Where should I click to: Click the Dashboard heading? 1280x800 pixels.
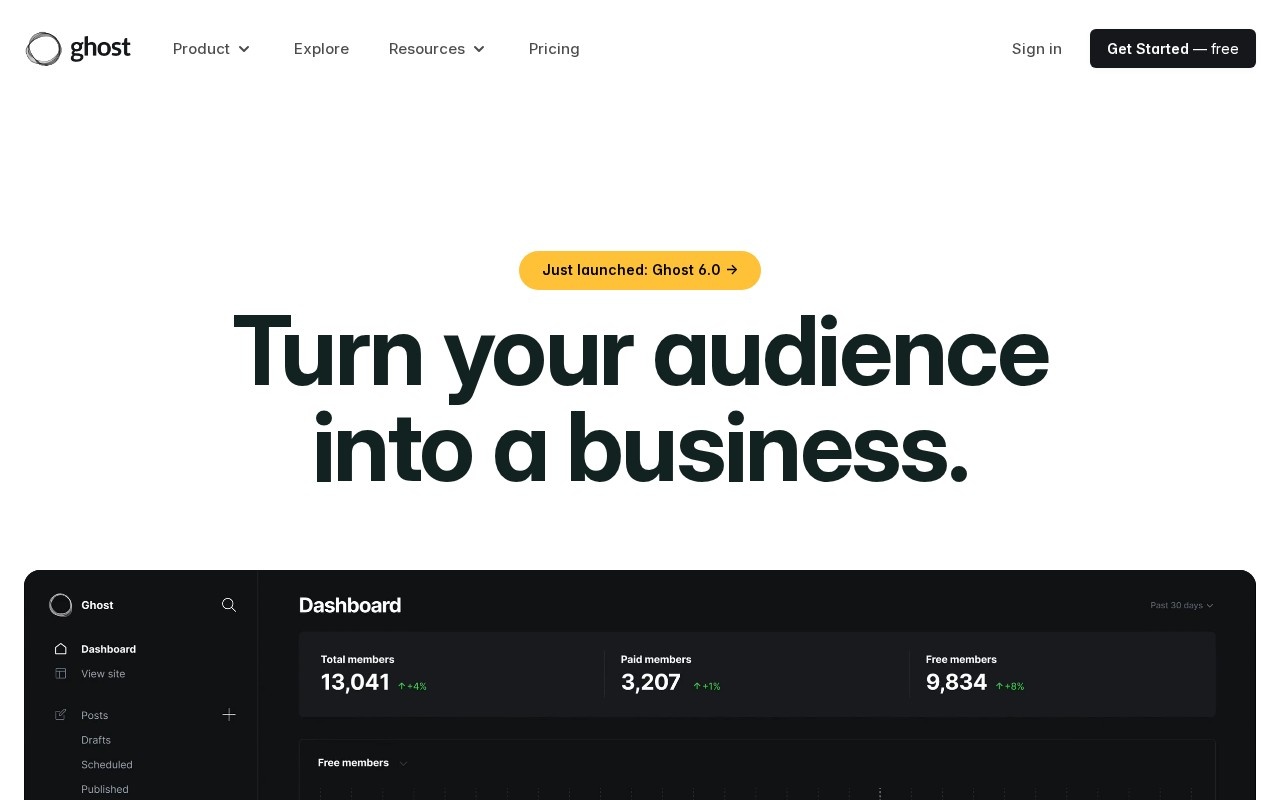point(350,605)
